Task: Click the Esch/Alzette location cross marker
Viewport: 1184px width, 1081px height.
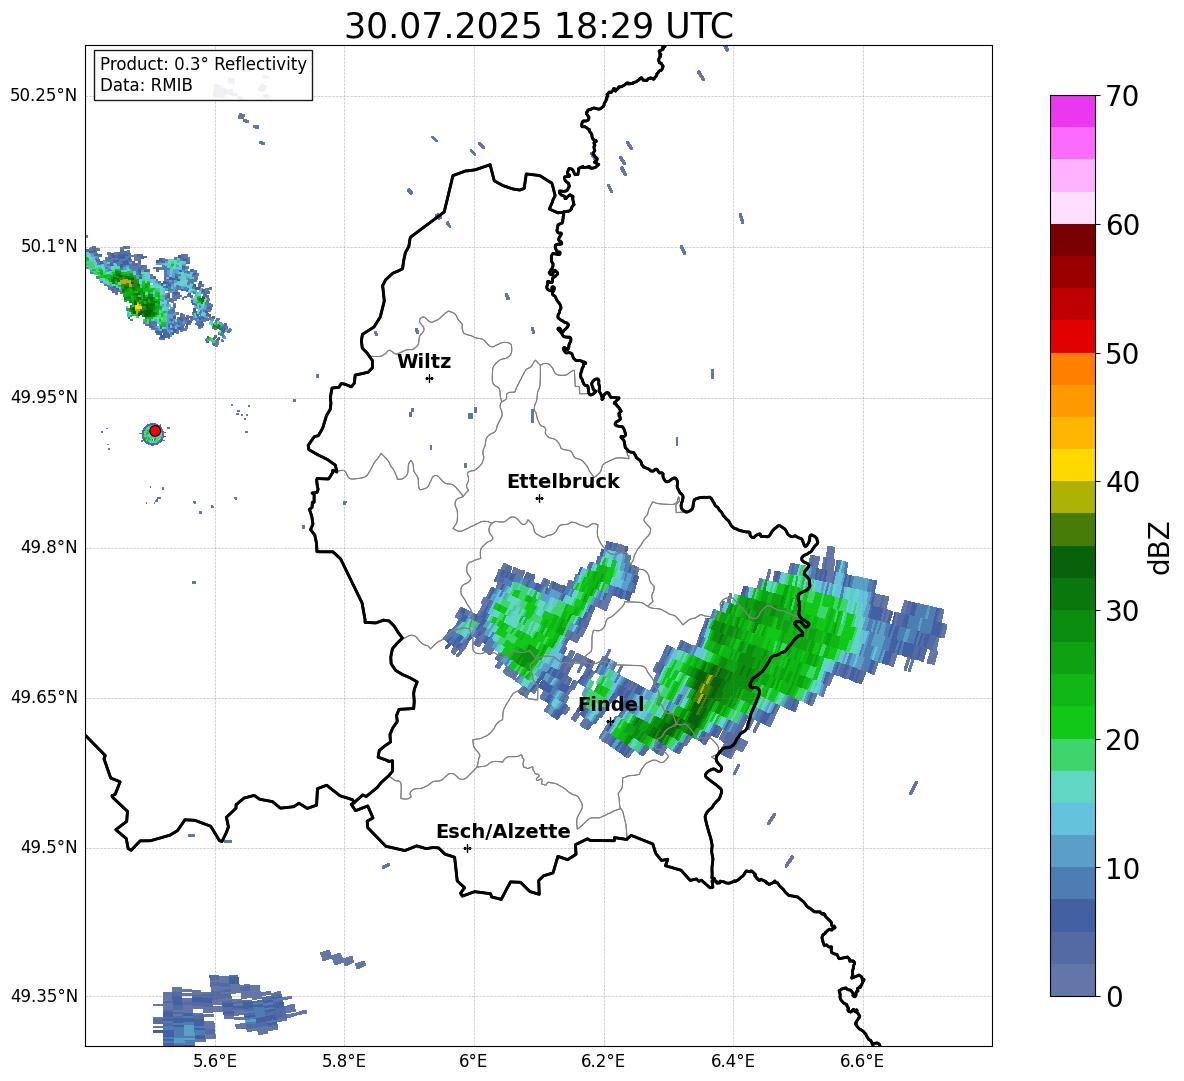Action: click(467, 848)
